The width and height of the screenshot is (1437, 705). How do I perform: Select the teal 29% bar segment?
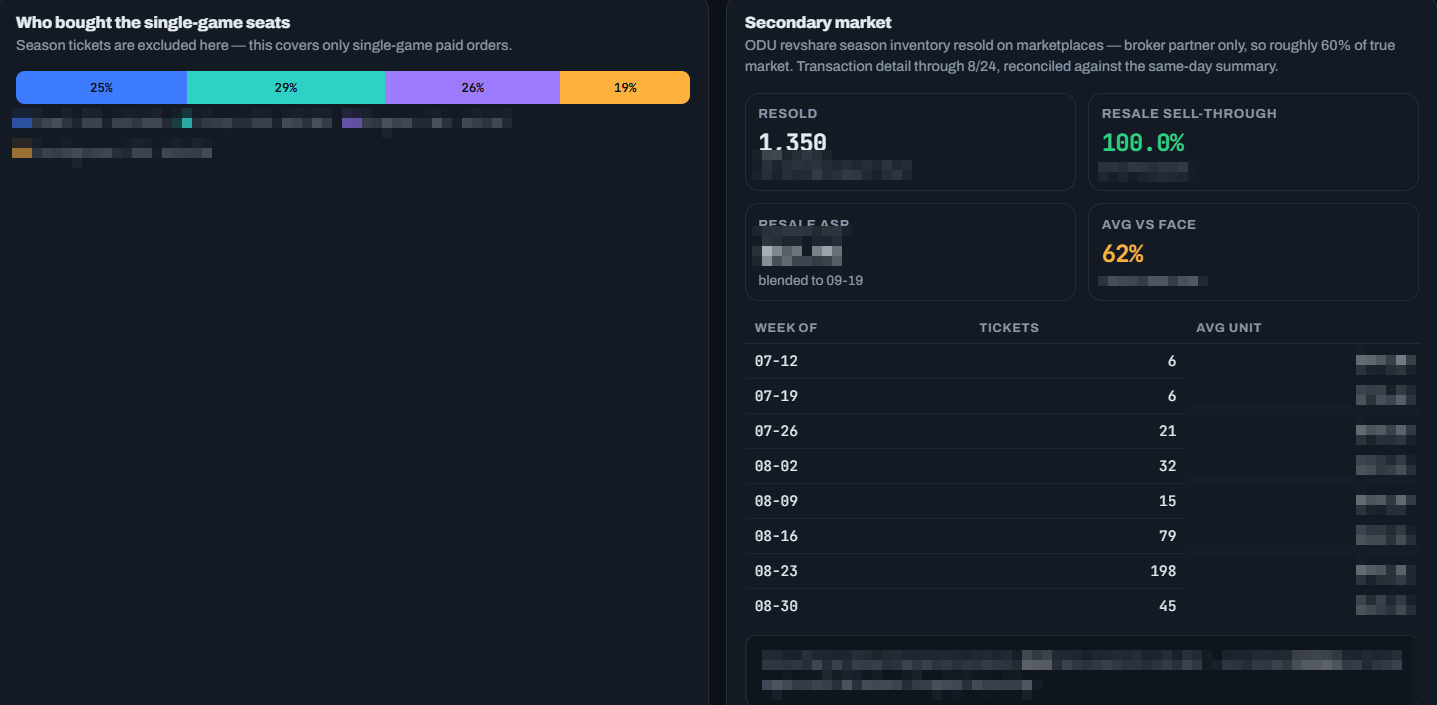(286, 87)
